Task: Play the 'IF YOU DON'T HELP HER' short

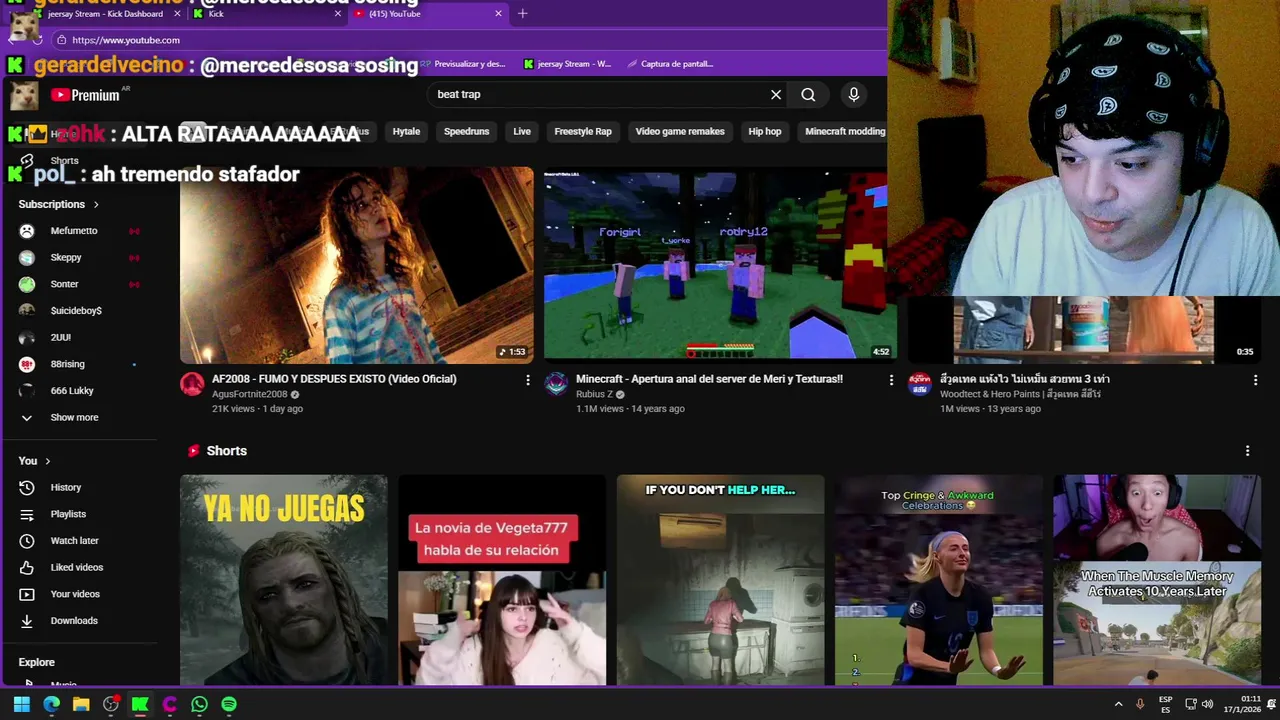Action: click(x=720, y=581)
